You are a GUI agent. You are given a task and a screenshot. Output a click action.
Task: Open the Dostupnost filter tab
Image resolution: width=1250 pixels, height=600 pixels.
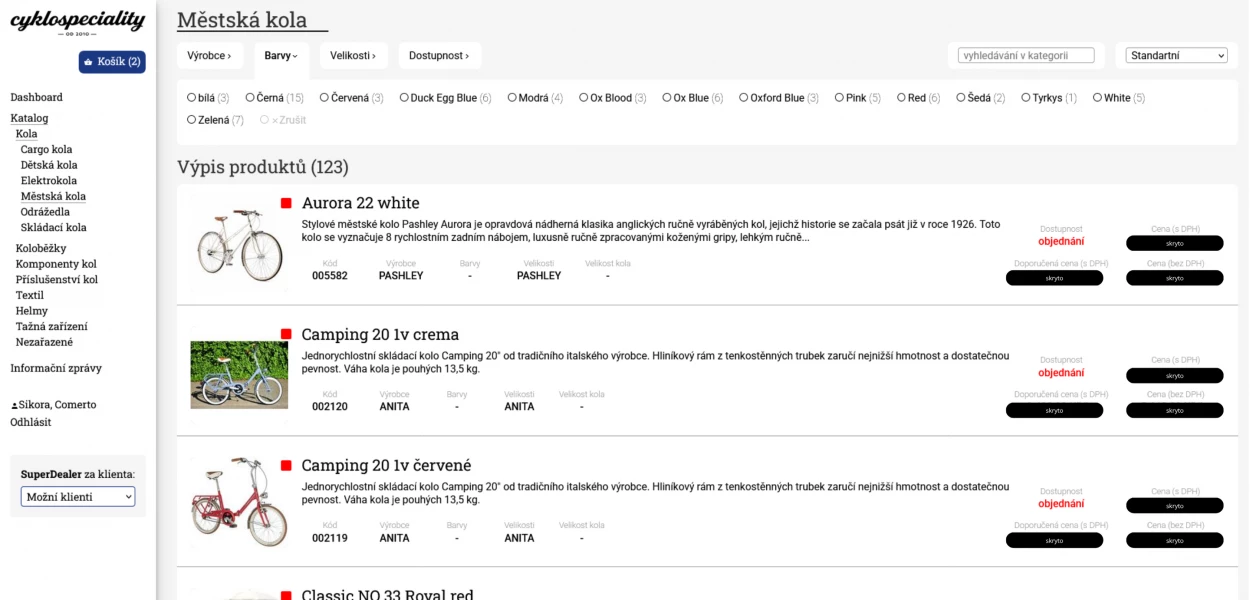[x=439, y=56]
